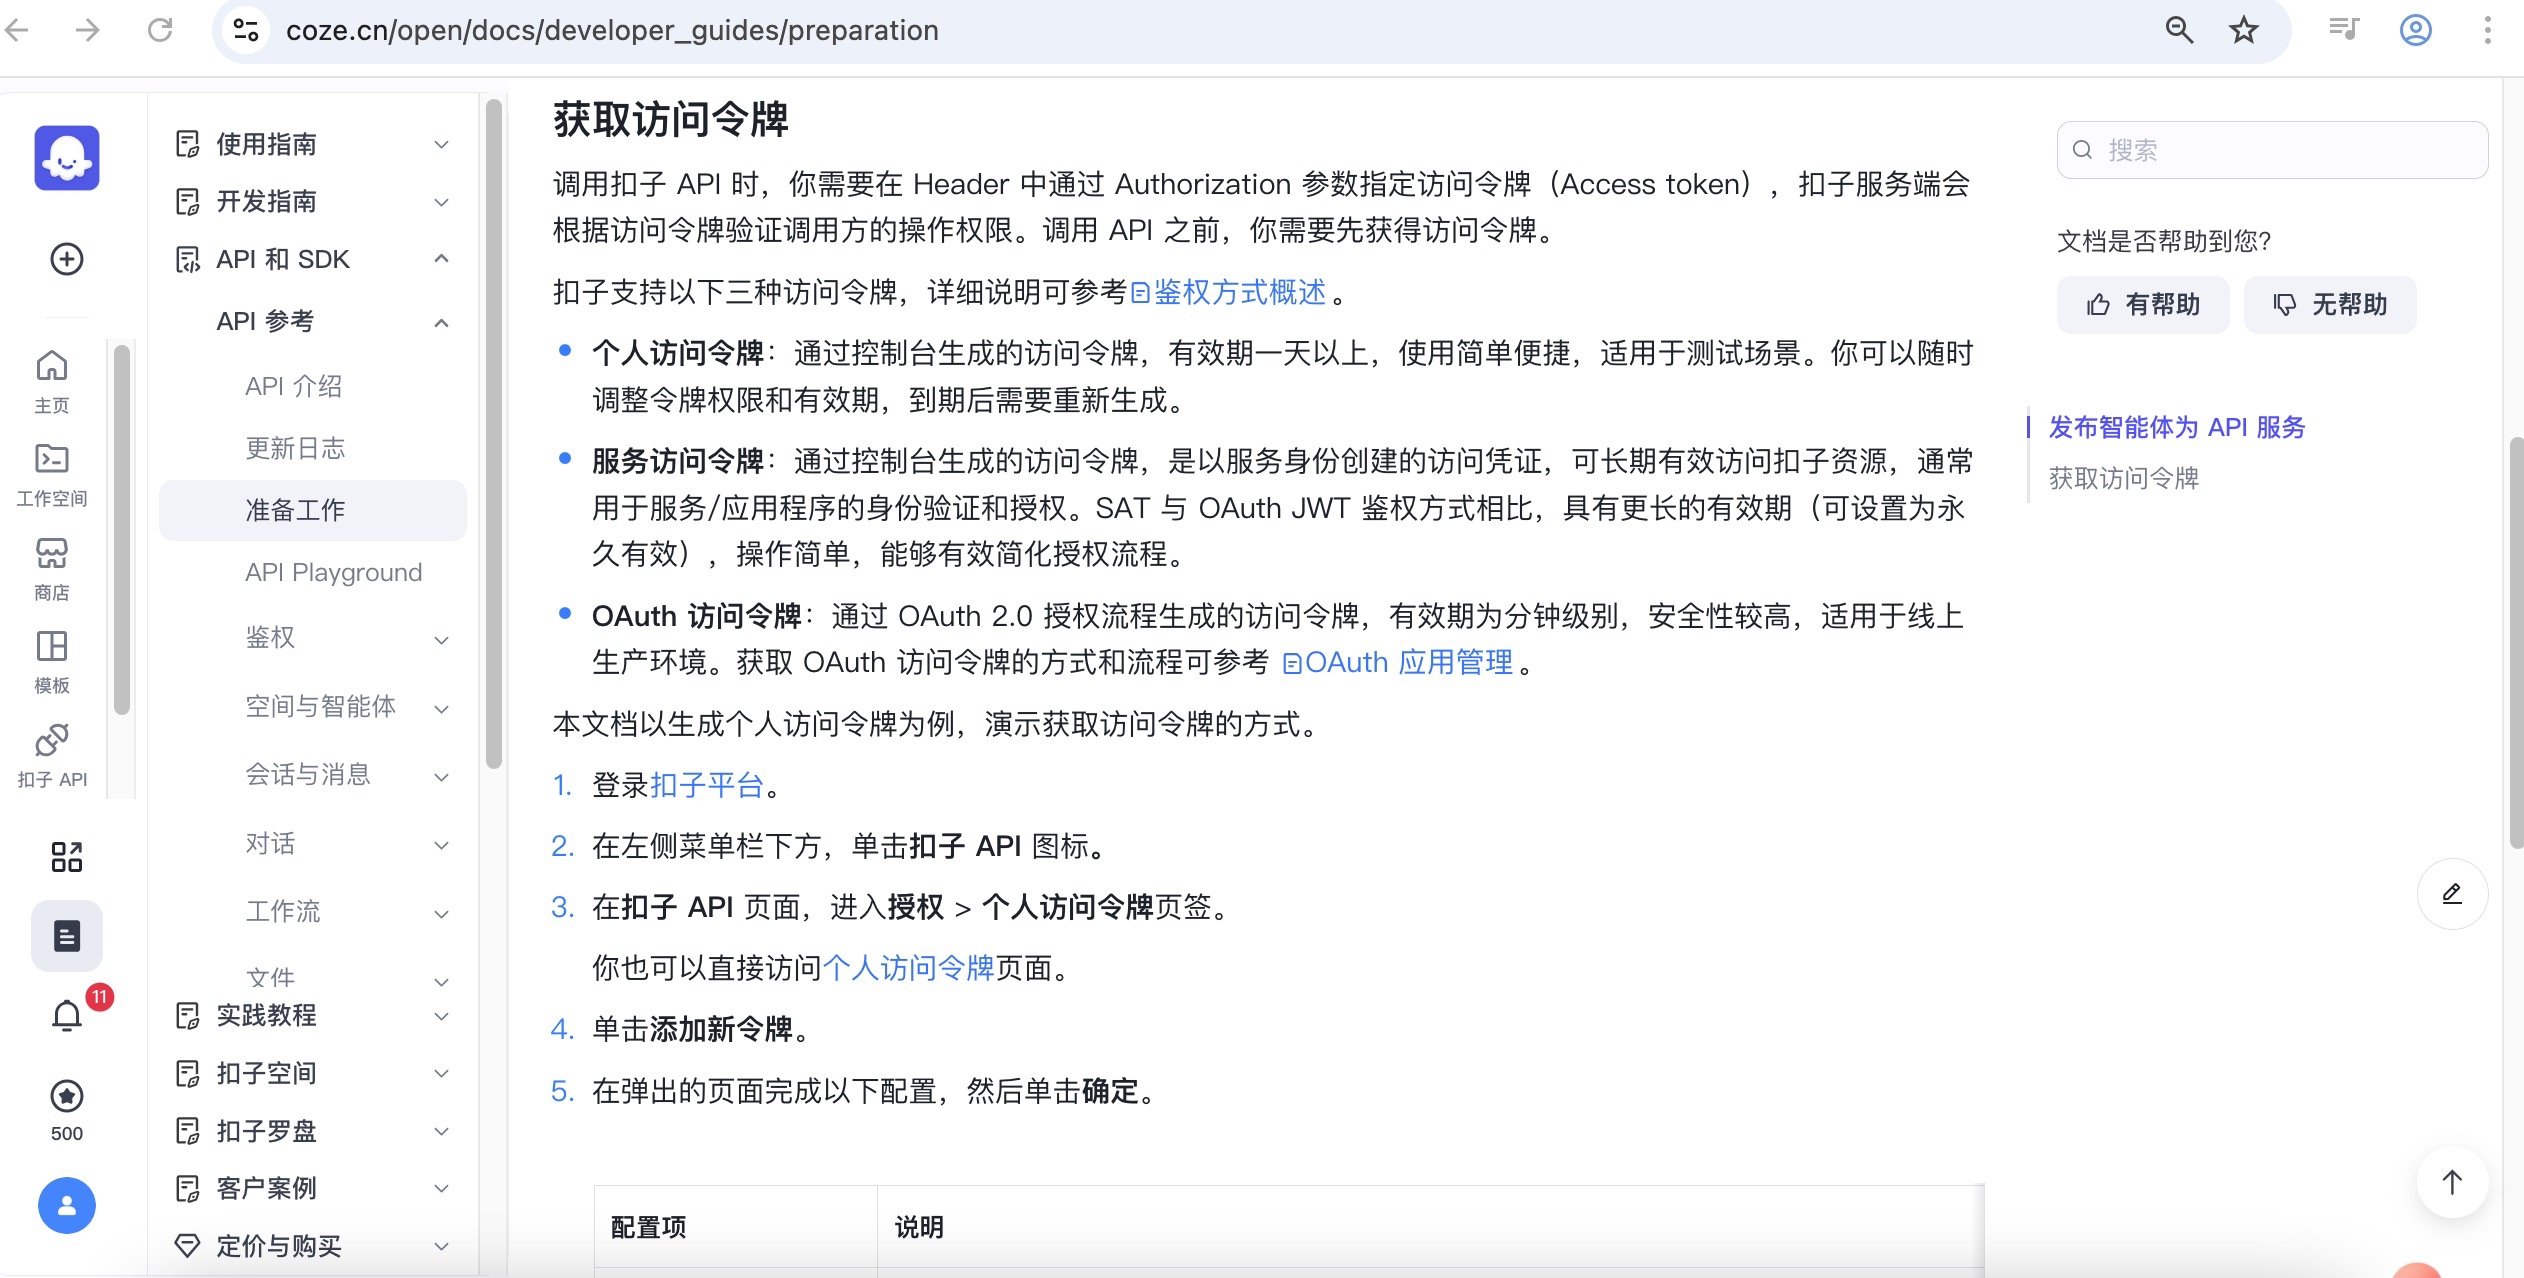The width and height of the screenshot is (2524, 1278).
Task: Click the page's main vertical scrollbar
Action: [2516, 643]
